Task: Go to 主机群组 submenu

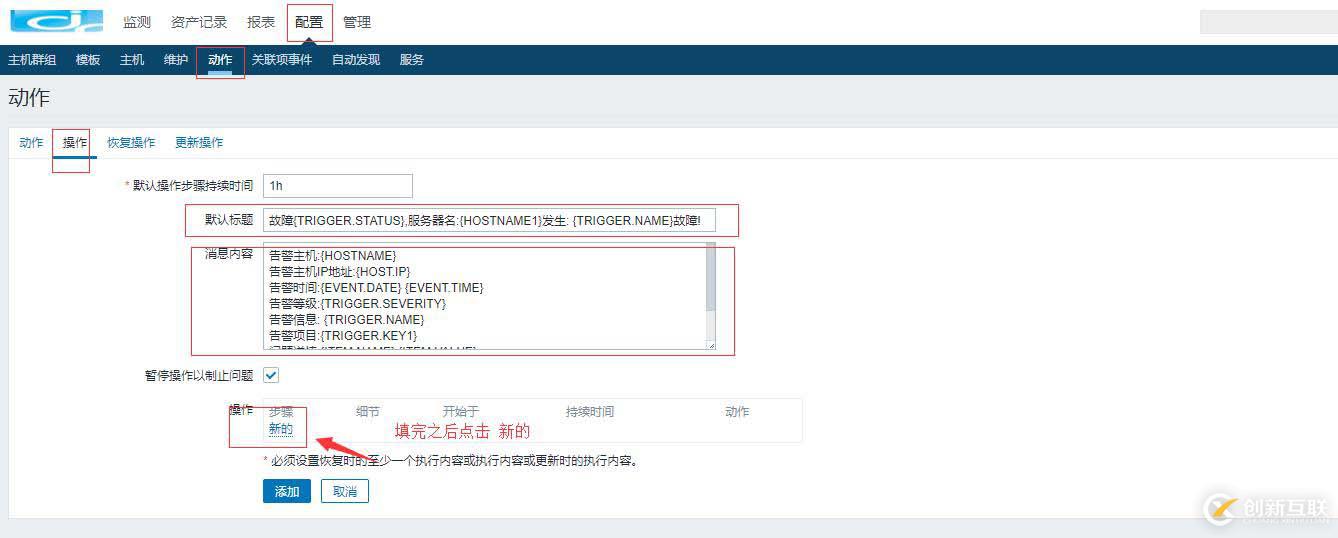Action: tap(32, 60)
